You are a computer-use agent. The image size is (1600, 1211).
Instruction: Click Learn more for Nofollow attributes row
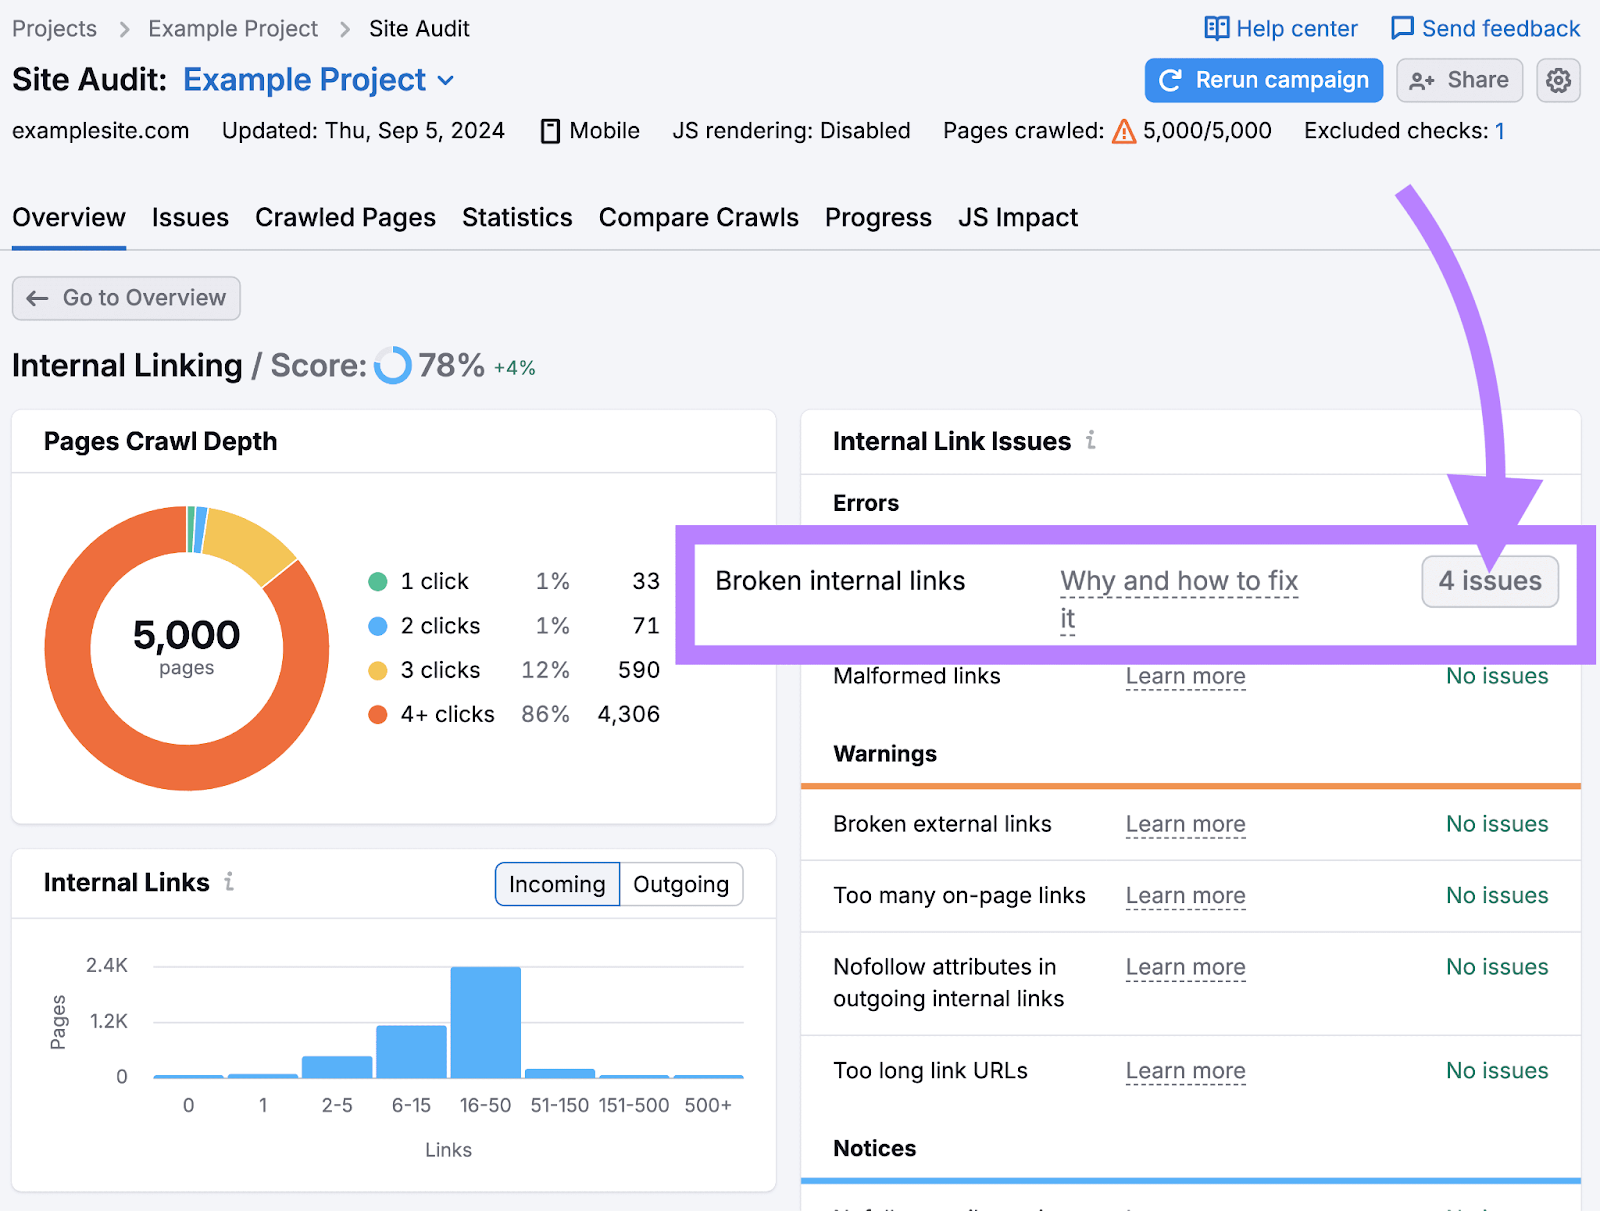tap(1185, 967)
